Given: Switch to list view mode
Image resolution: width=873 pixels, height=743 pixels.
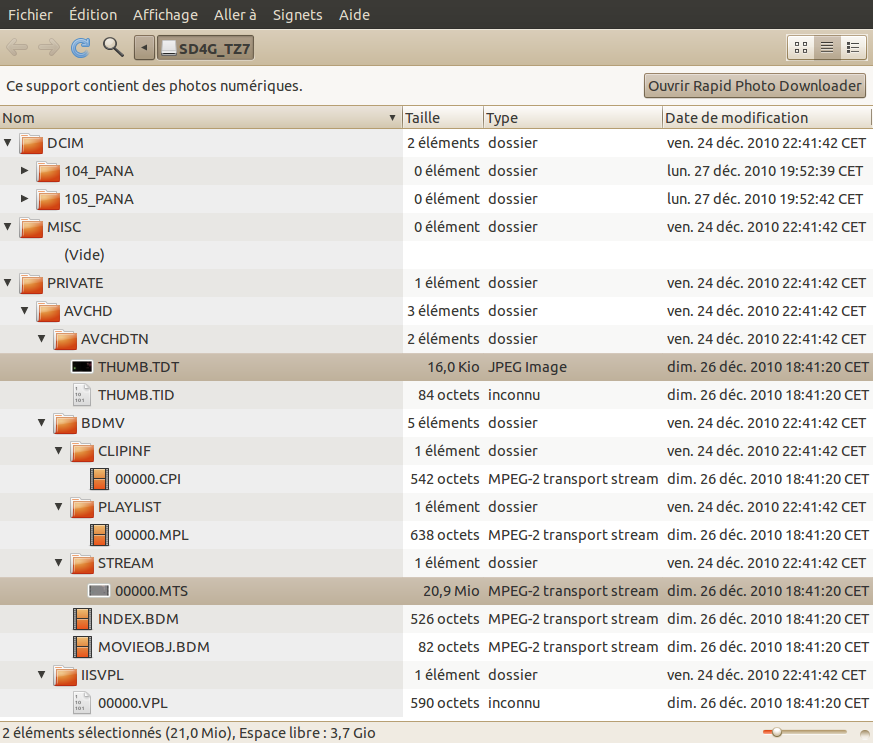Looking at the screenshot, I should point(827,47).
